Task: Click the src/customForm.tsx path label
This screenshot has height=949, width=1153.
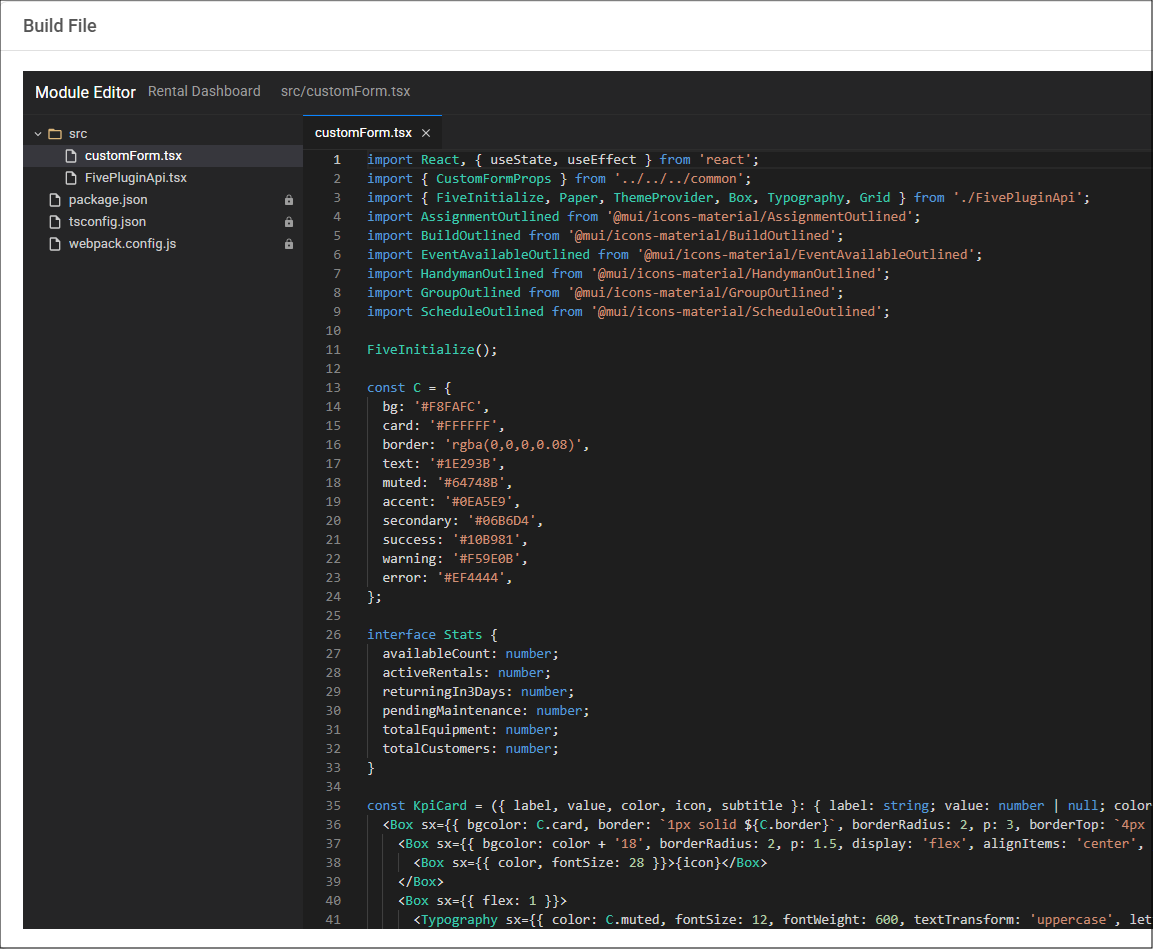Action: point(346,91)
